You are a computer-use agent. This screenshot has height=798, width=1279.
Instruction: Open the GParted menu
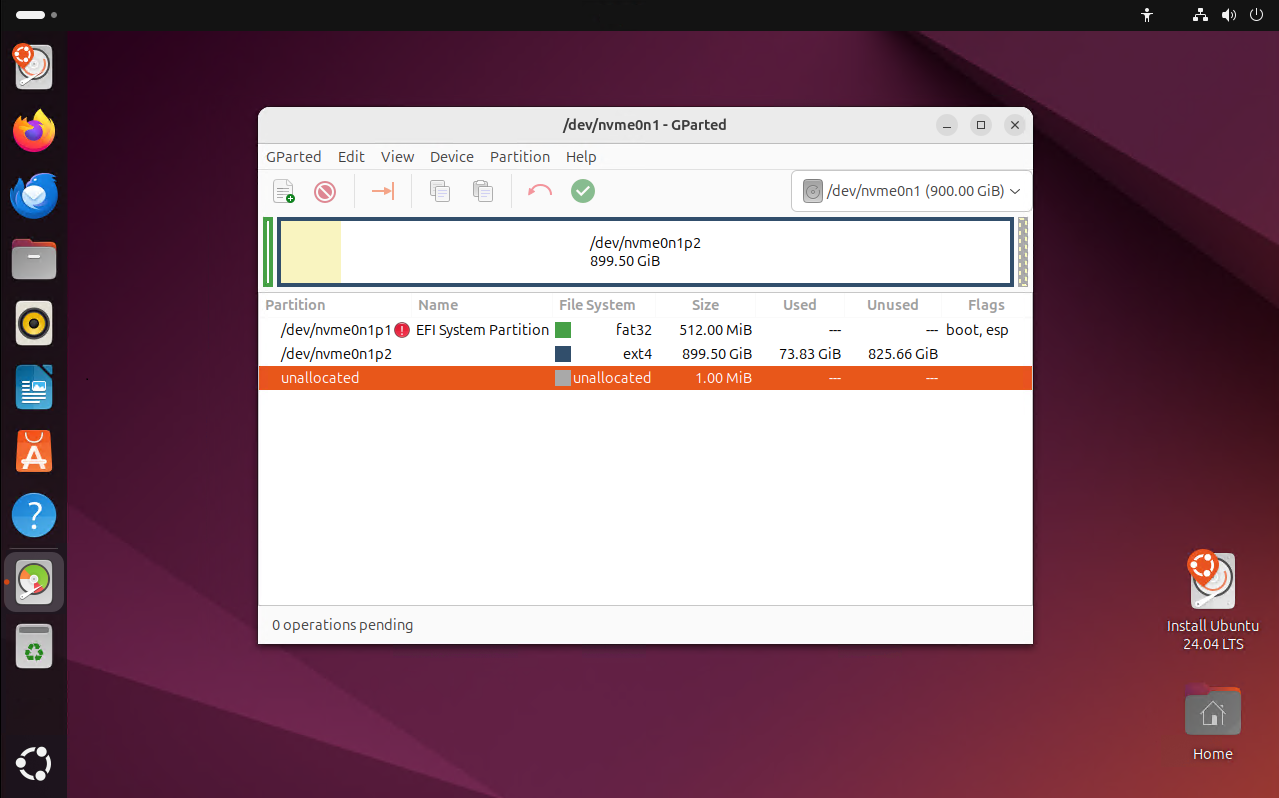(x=293, y=156)
